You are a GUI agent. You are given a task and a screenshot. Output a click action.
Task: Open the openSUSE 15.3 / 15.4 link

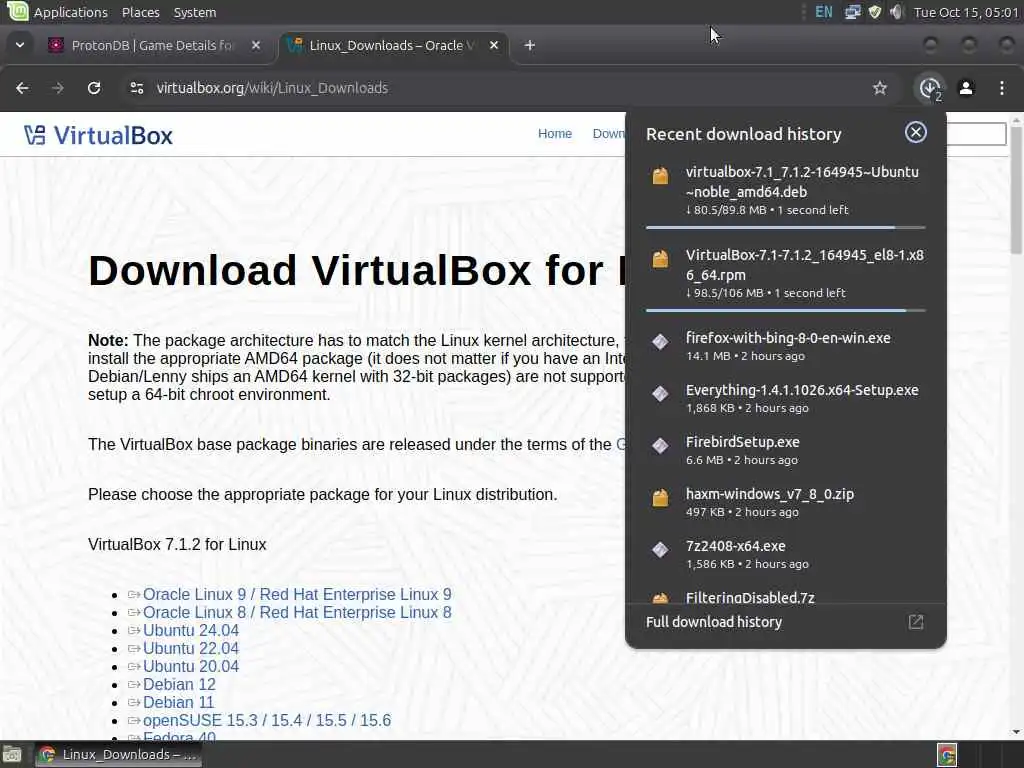[267, 720]
